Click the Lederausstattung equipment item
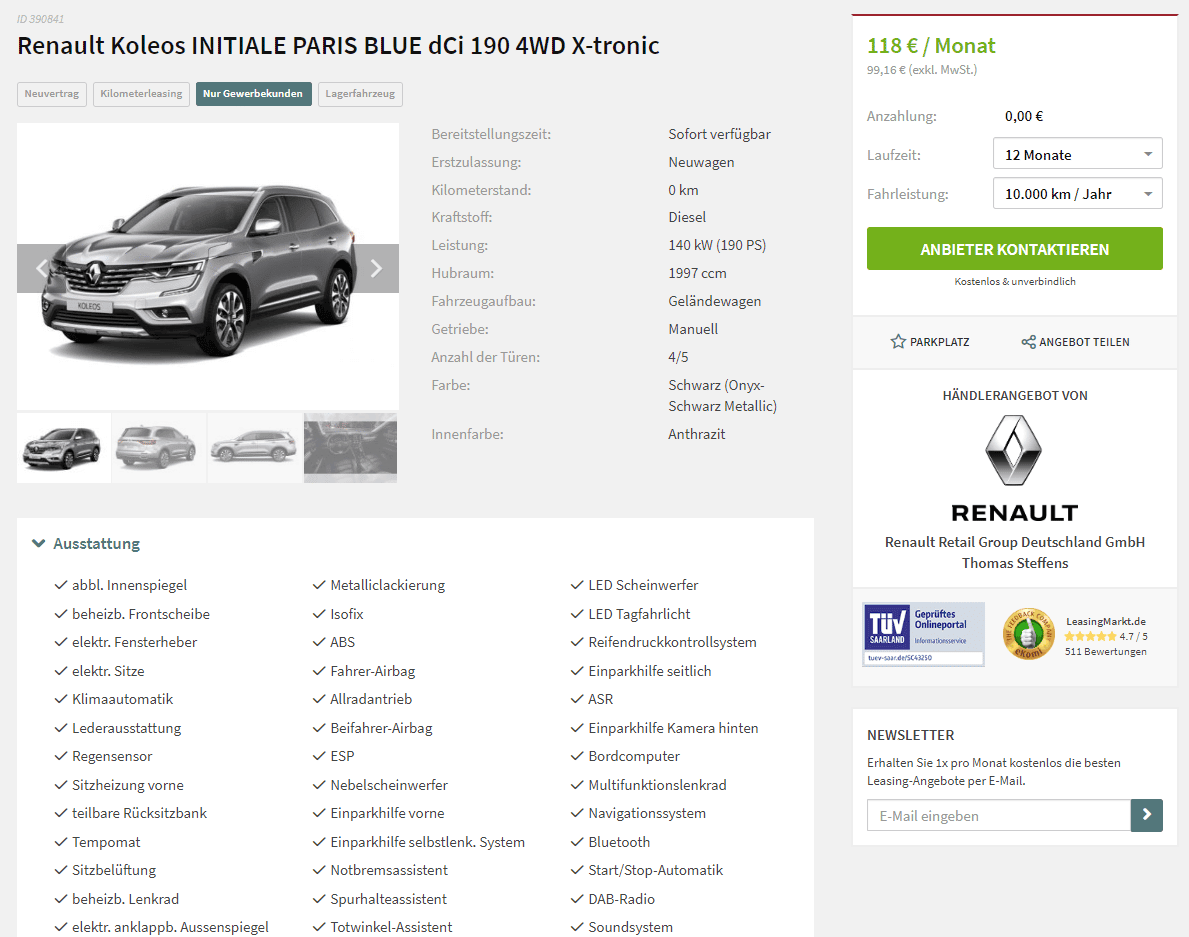 [x=126, y=728]
